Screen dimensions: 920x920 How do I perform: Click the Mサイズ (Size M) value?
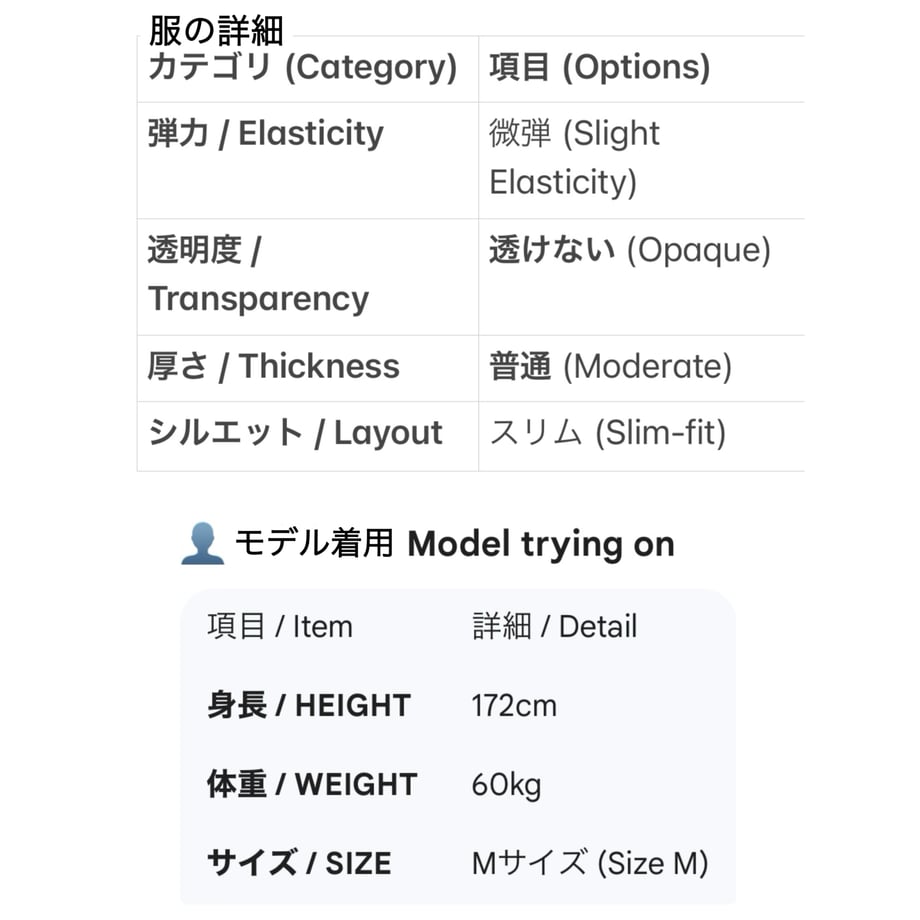(x=590, y=863)
